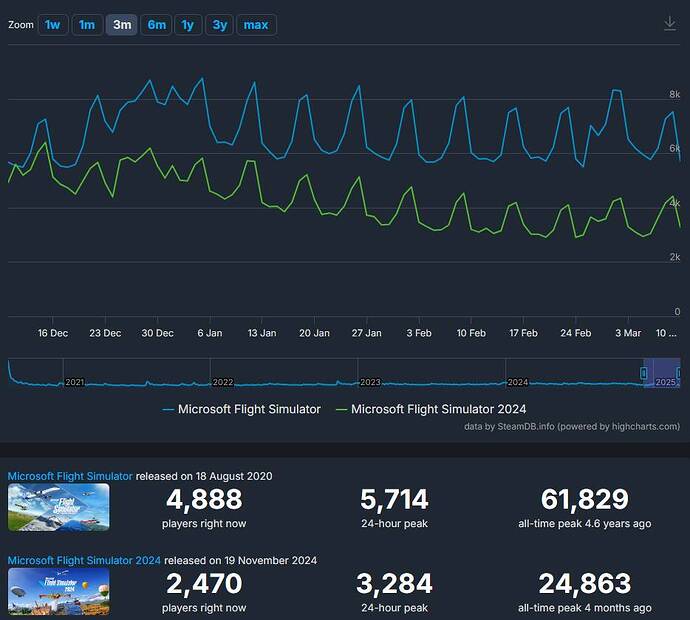Open the Microsoft Flight Simulator 2024 link
The height and width of the screenshot is (620, 690).
pyautogui.click(x=84, y=560)
